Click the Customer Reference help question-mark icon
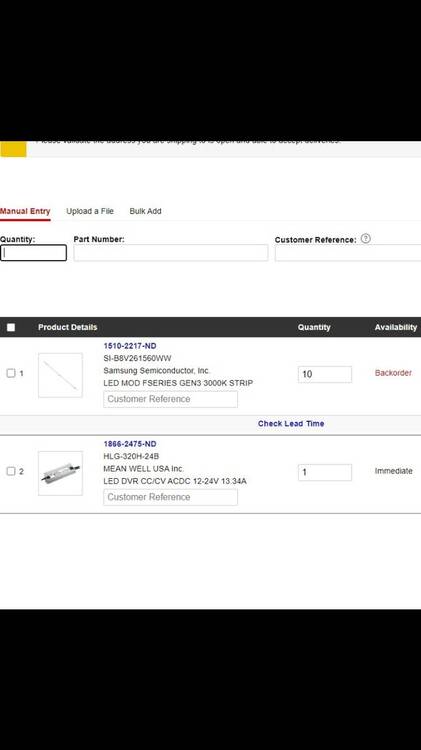Image resolution: width=421 pixels, height=750 pixels. tap(366, 238)
